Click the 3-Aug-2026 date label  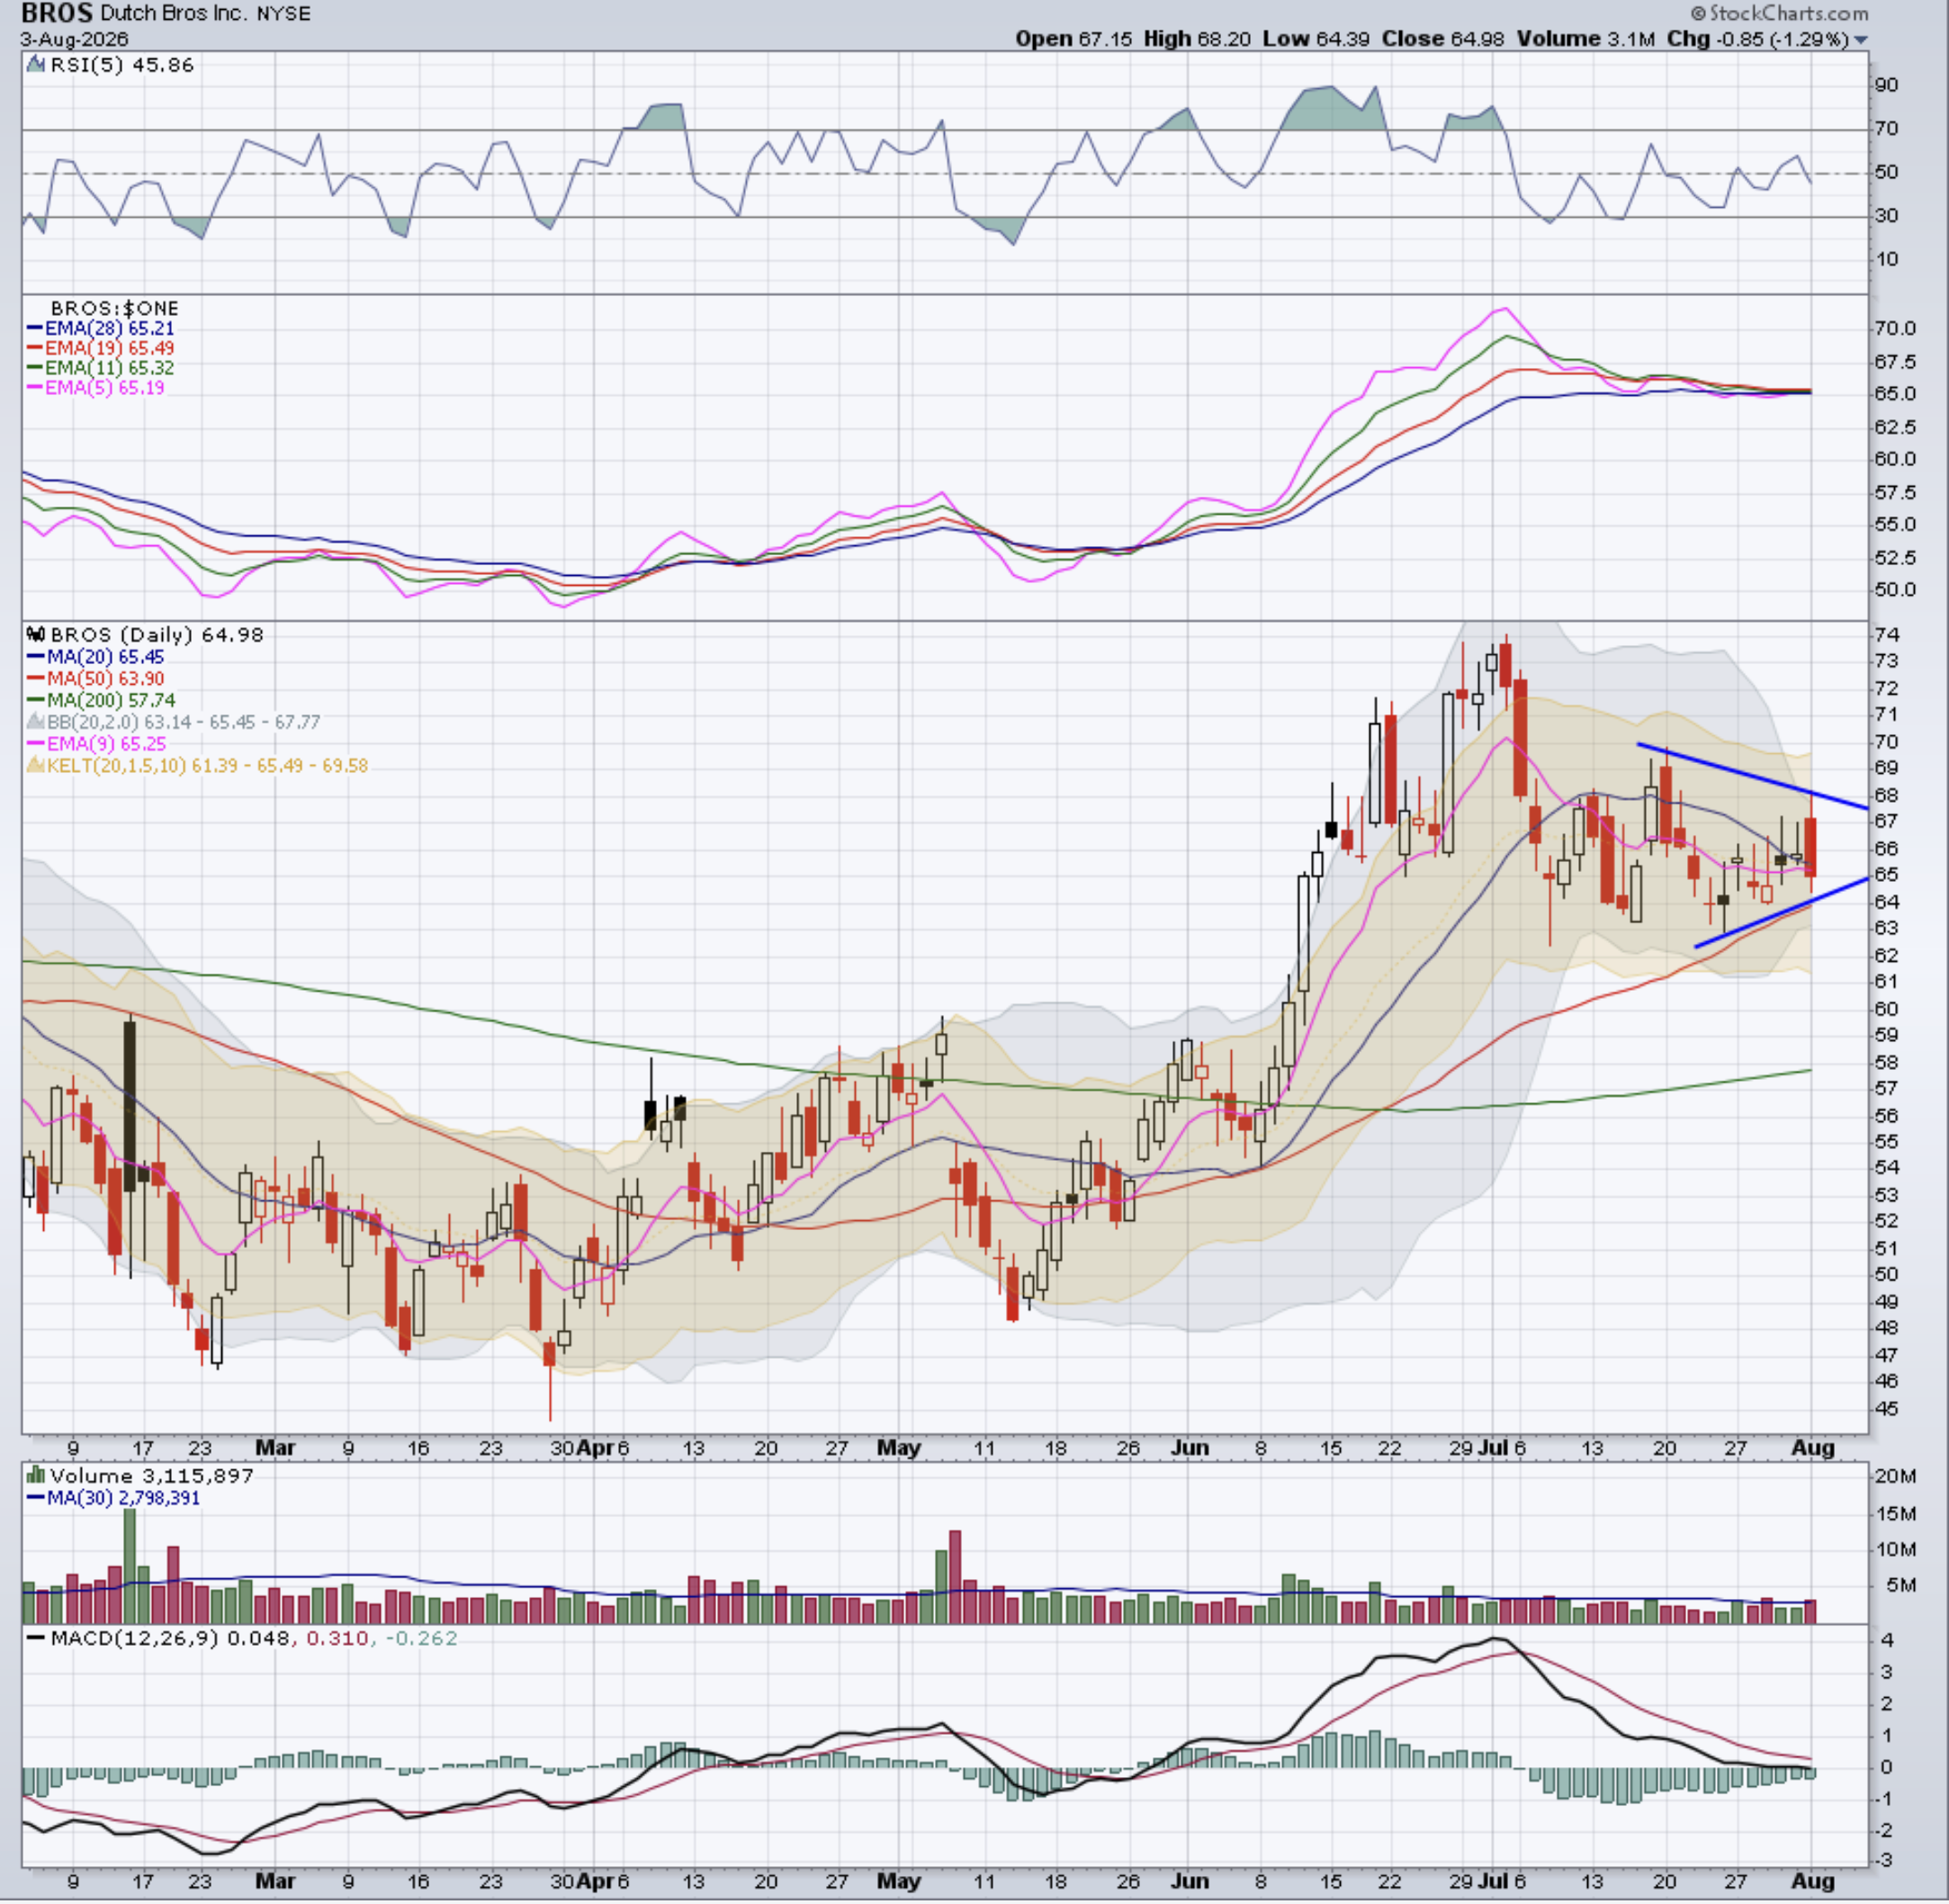pos(75,40)
